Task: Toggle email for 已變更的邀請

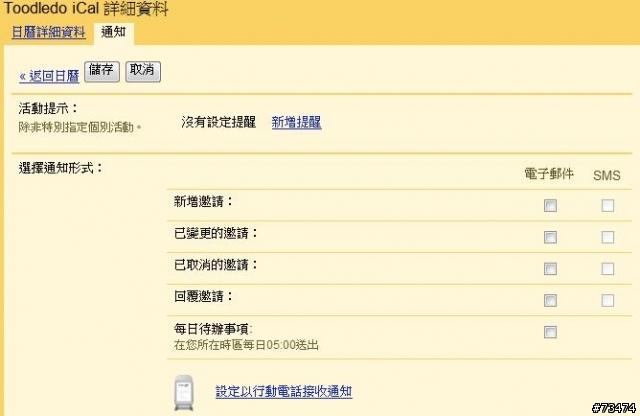Action: [550, 237]
